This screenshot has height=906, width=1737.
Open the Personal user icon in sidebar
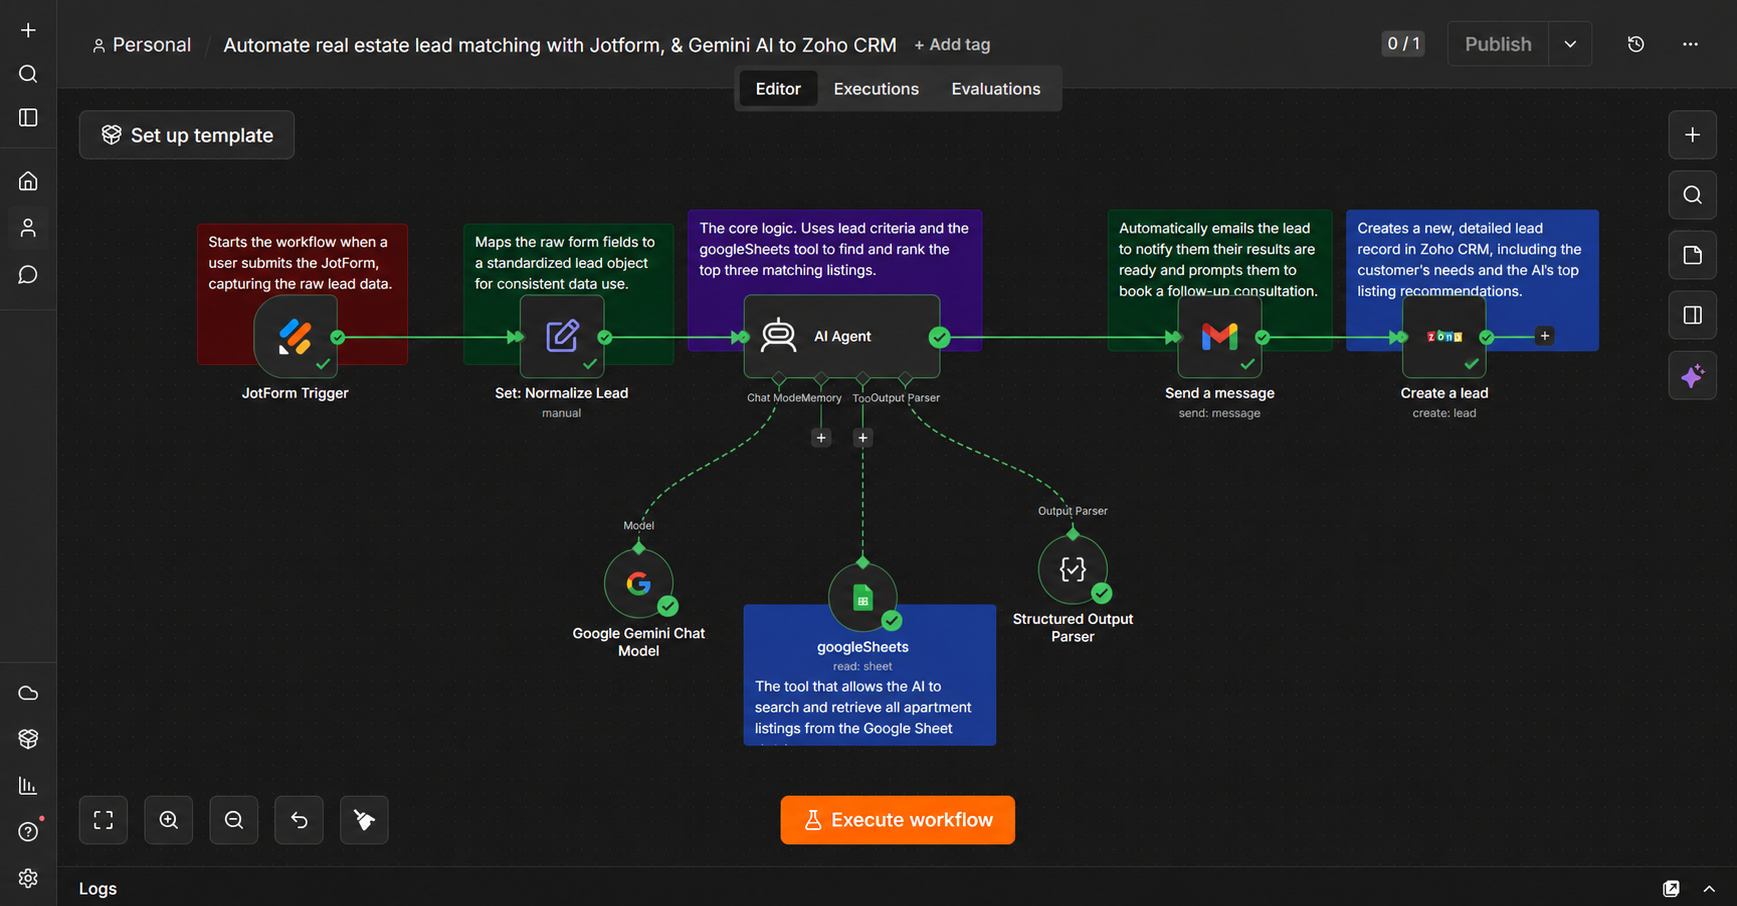[x=28, y=228]
